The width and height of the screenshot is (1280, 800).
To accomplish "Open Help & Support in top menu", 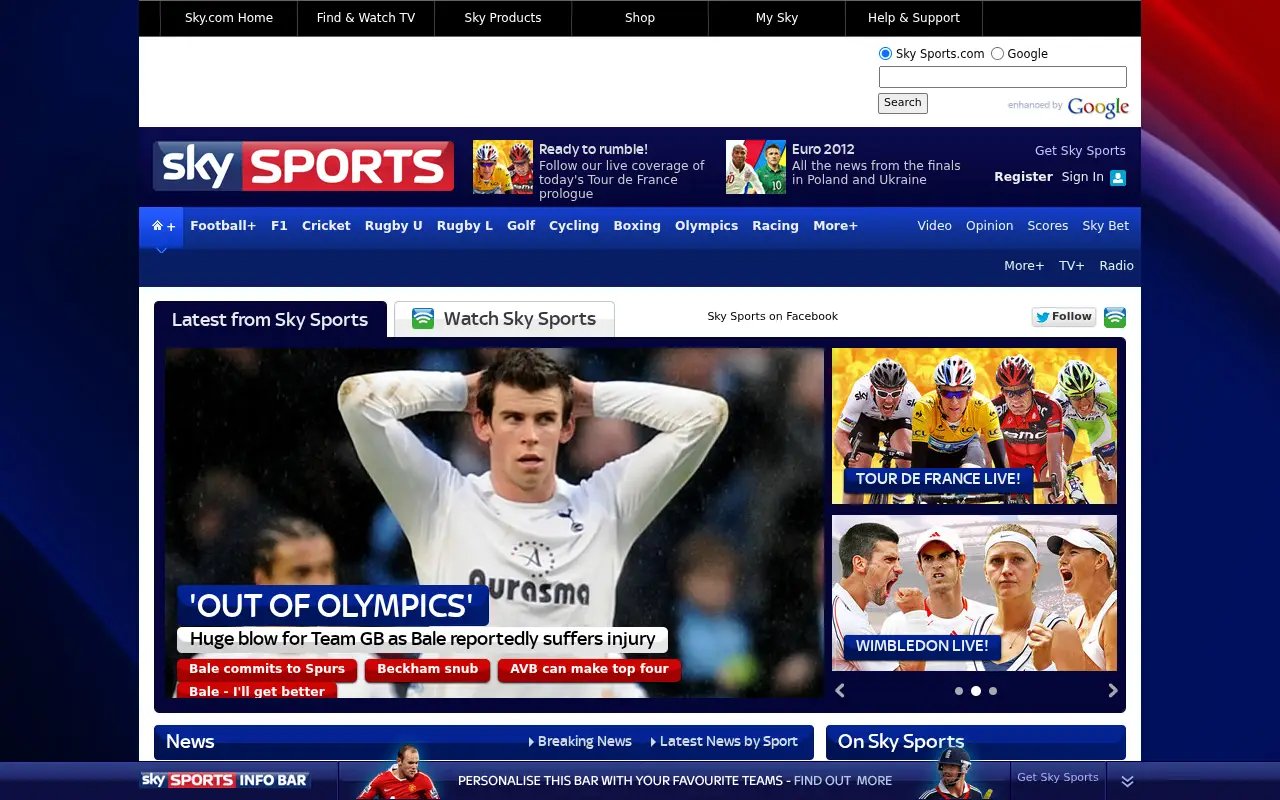I will [x=914, y=18].
